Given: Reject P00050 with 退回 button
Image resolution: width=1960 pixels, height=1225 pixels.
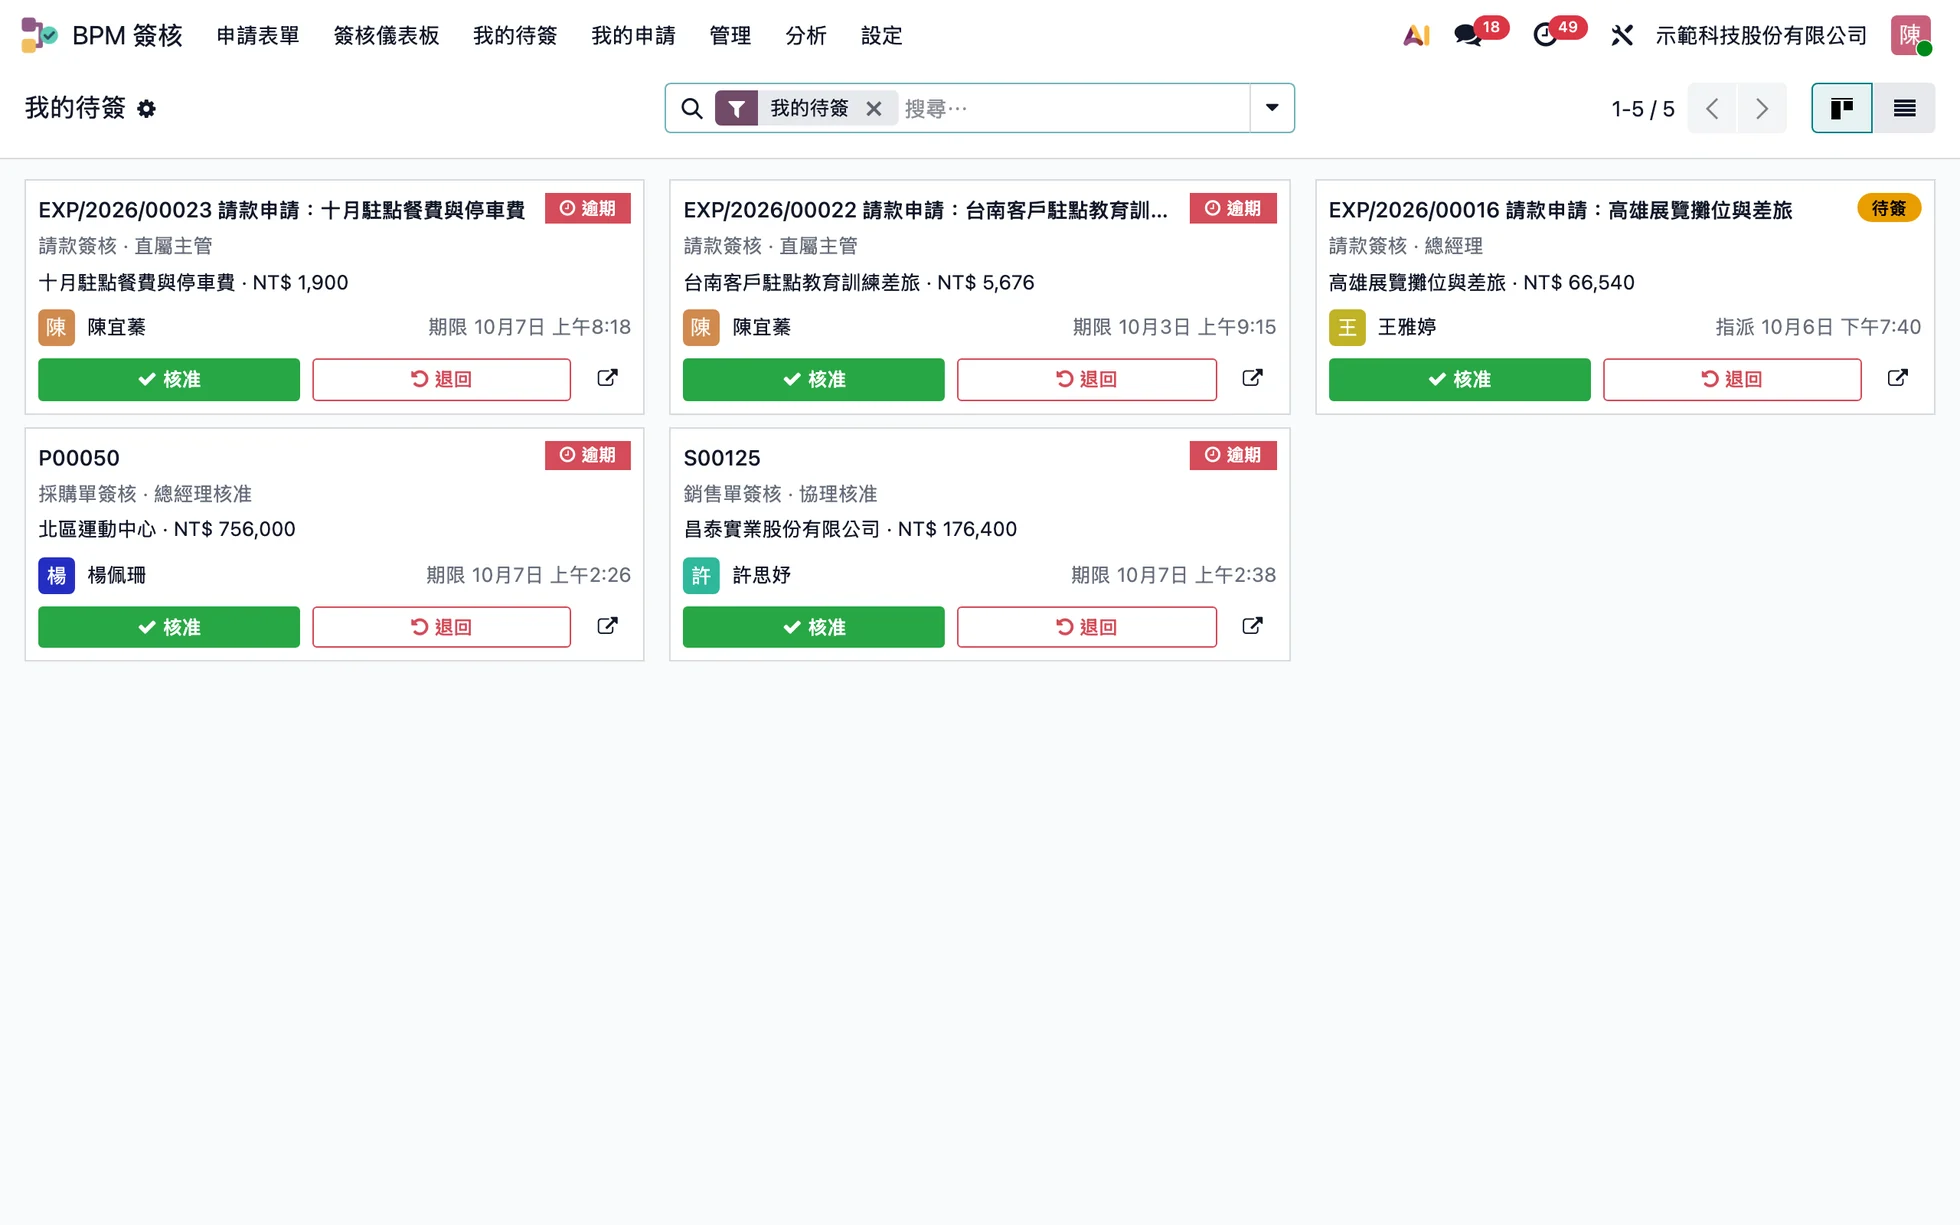Looking at the screenshot, I should (x=441, y=627).
